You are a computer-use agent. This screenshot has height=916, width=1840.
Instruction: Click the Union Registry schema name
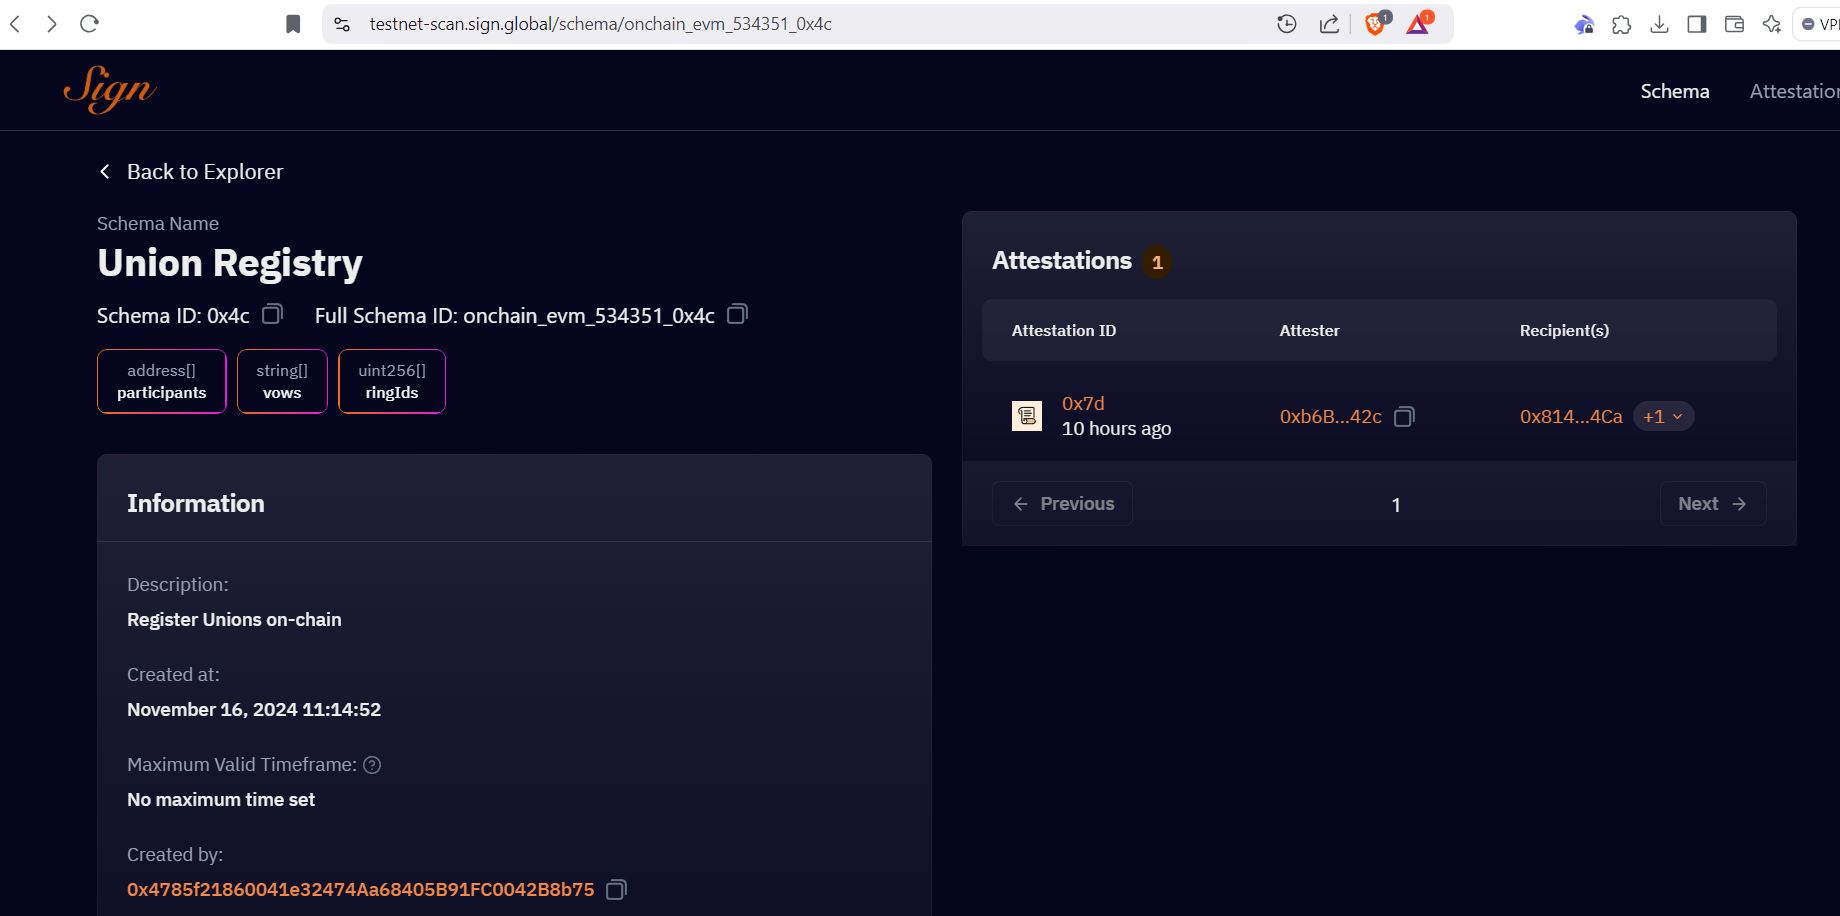tap(230, 263)
